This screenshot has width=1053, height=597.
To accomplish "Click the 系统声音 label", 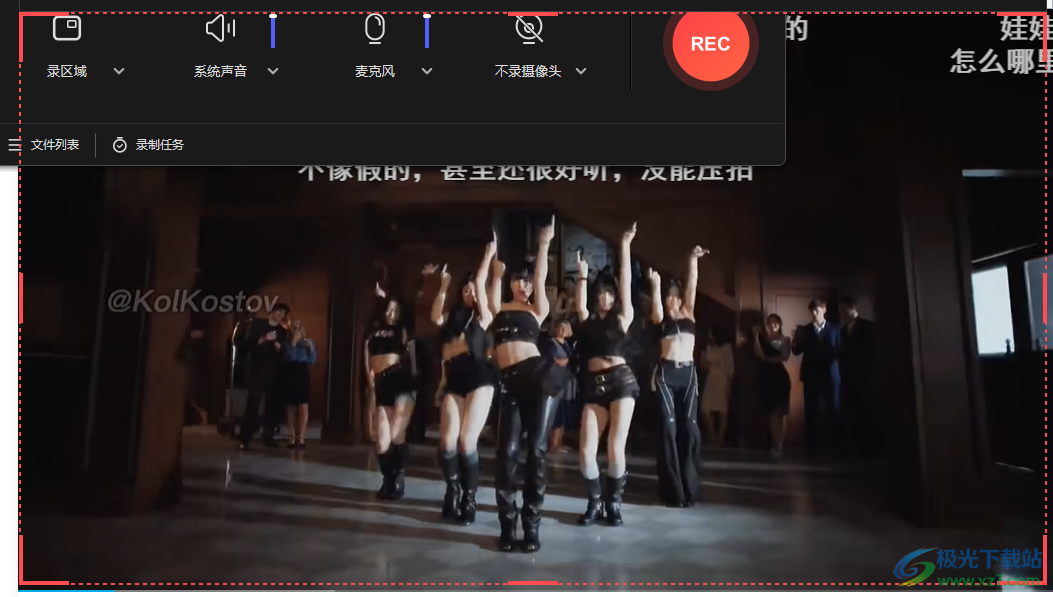I will pyautogui.click(x=220, y=71).
